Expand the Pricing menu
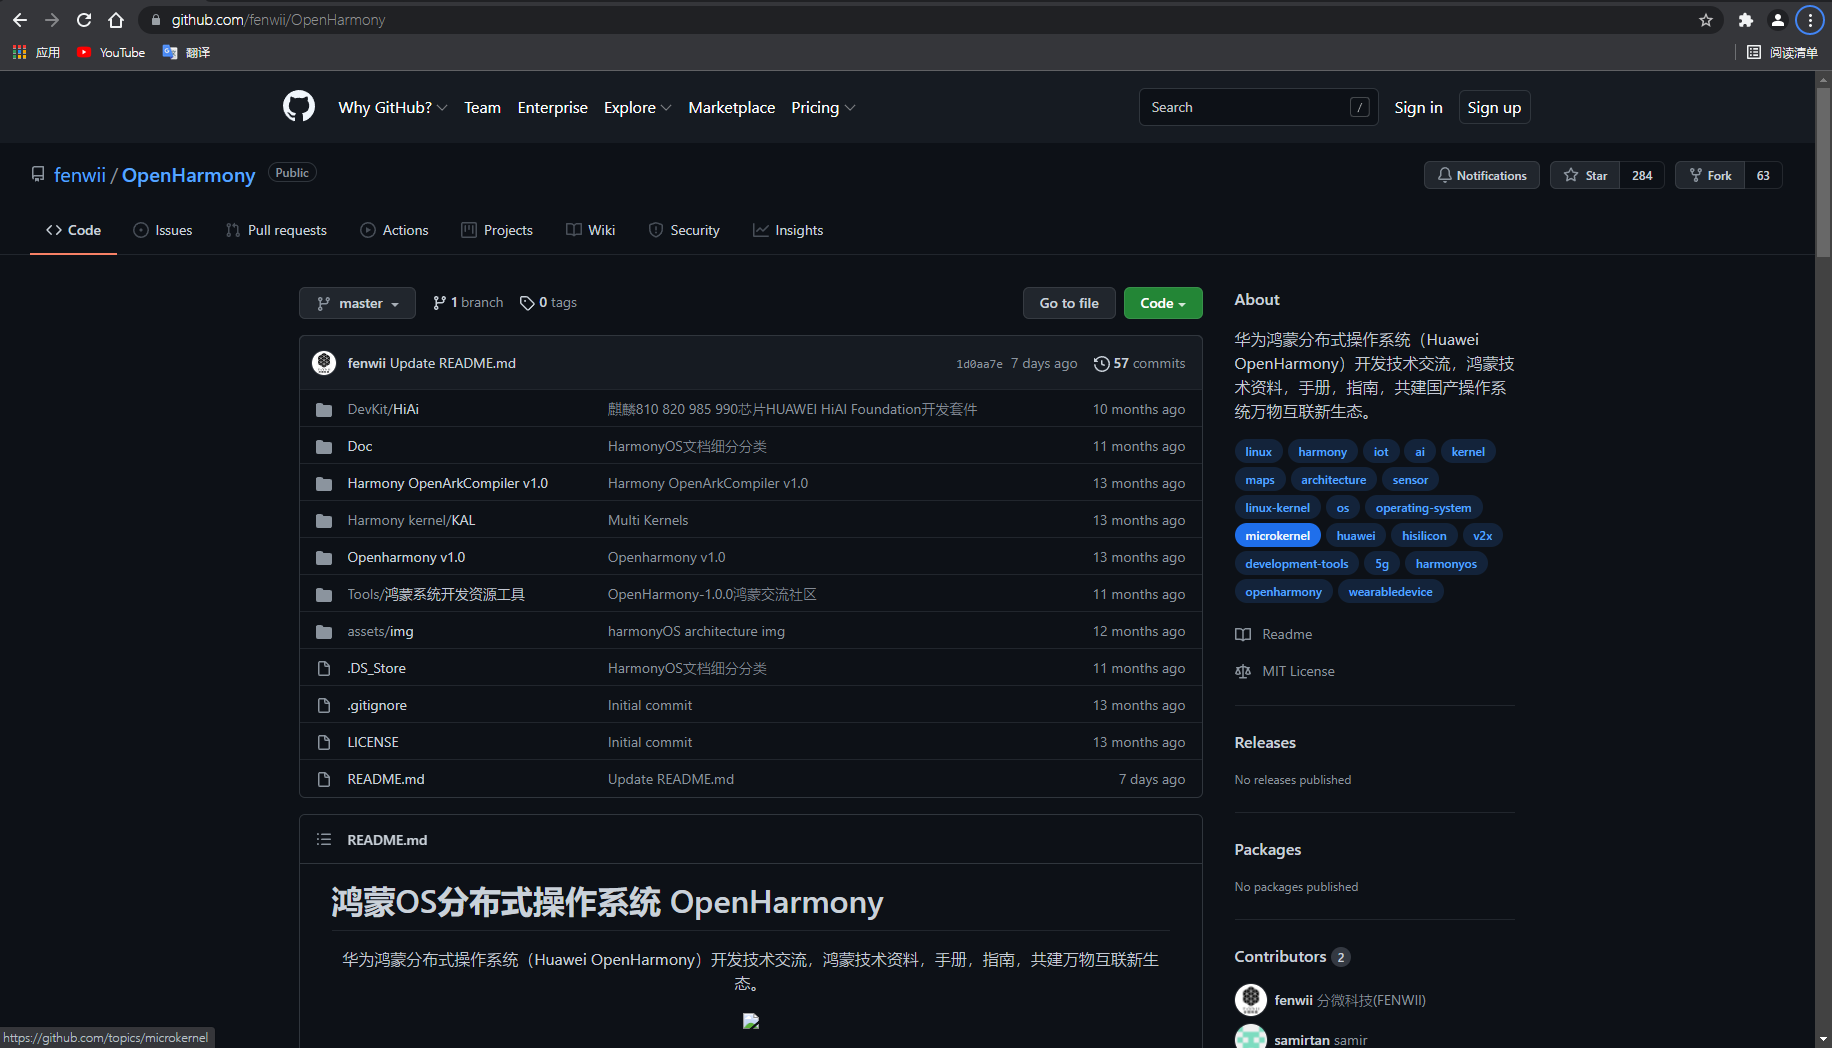Screen dimensions: 1832x1048 pos(823,107)
